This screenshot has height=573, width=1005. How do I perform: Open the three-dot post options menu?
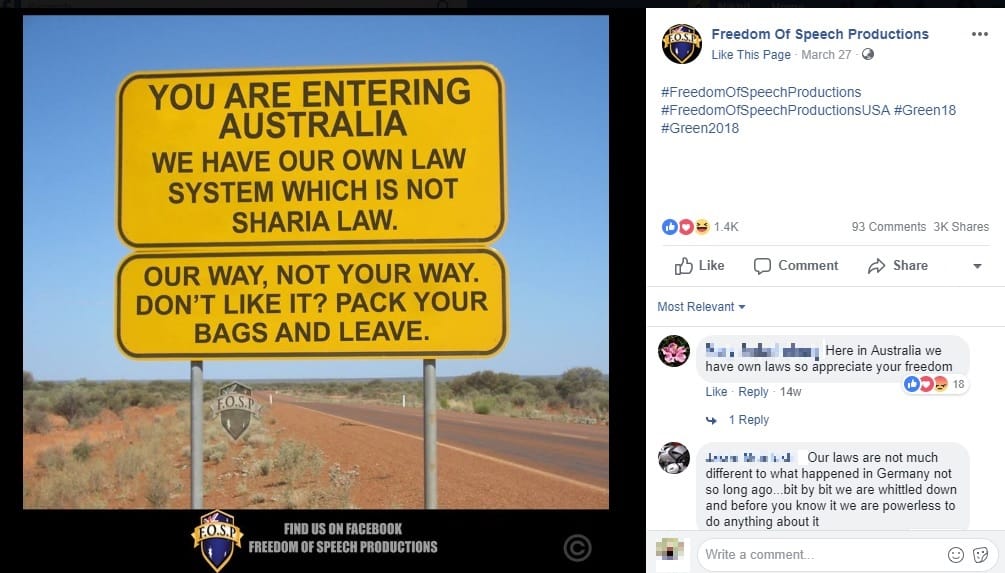click(x=979, y=35)
